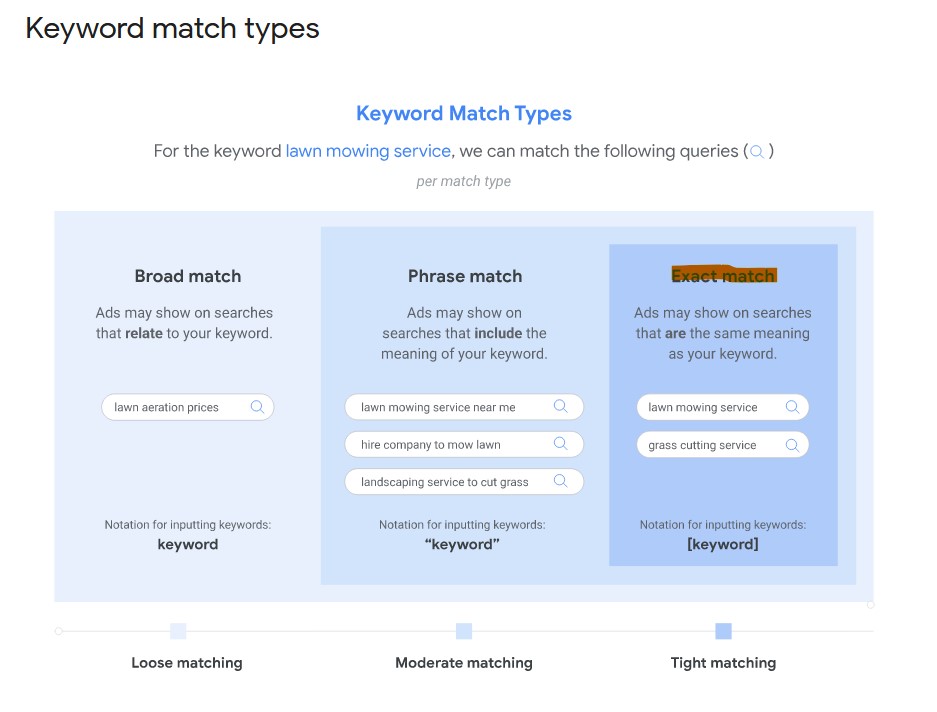The width and height of the screenshot is (937, 712).
Task: Click search icon in grass cutting service box
Action: 792,445
